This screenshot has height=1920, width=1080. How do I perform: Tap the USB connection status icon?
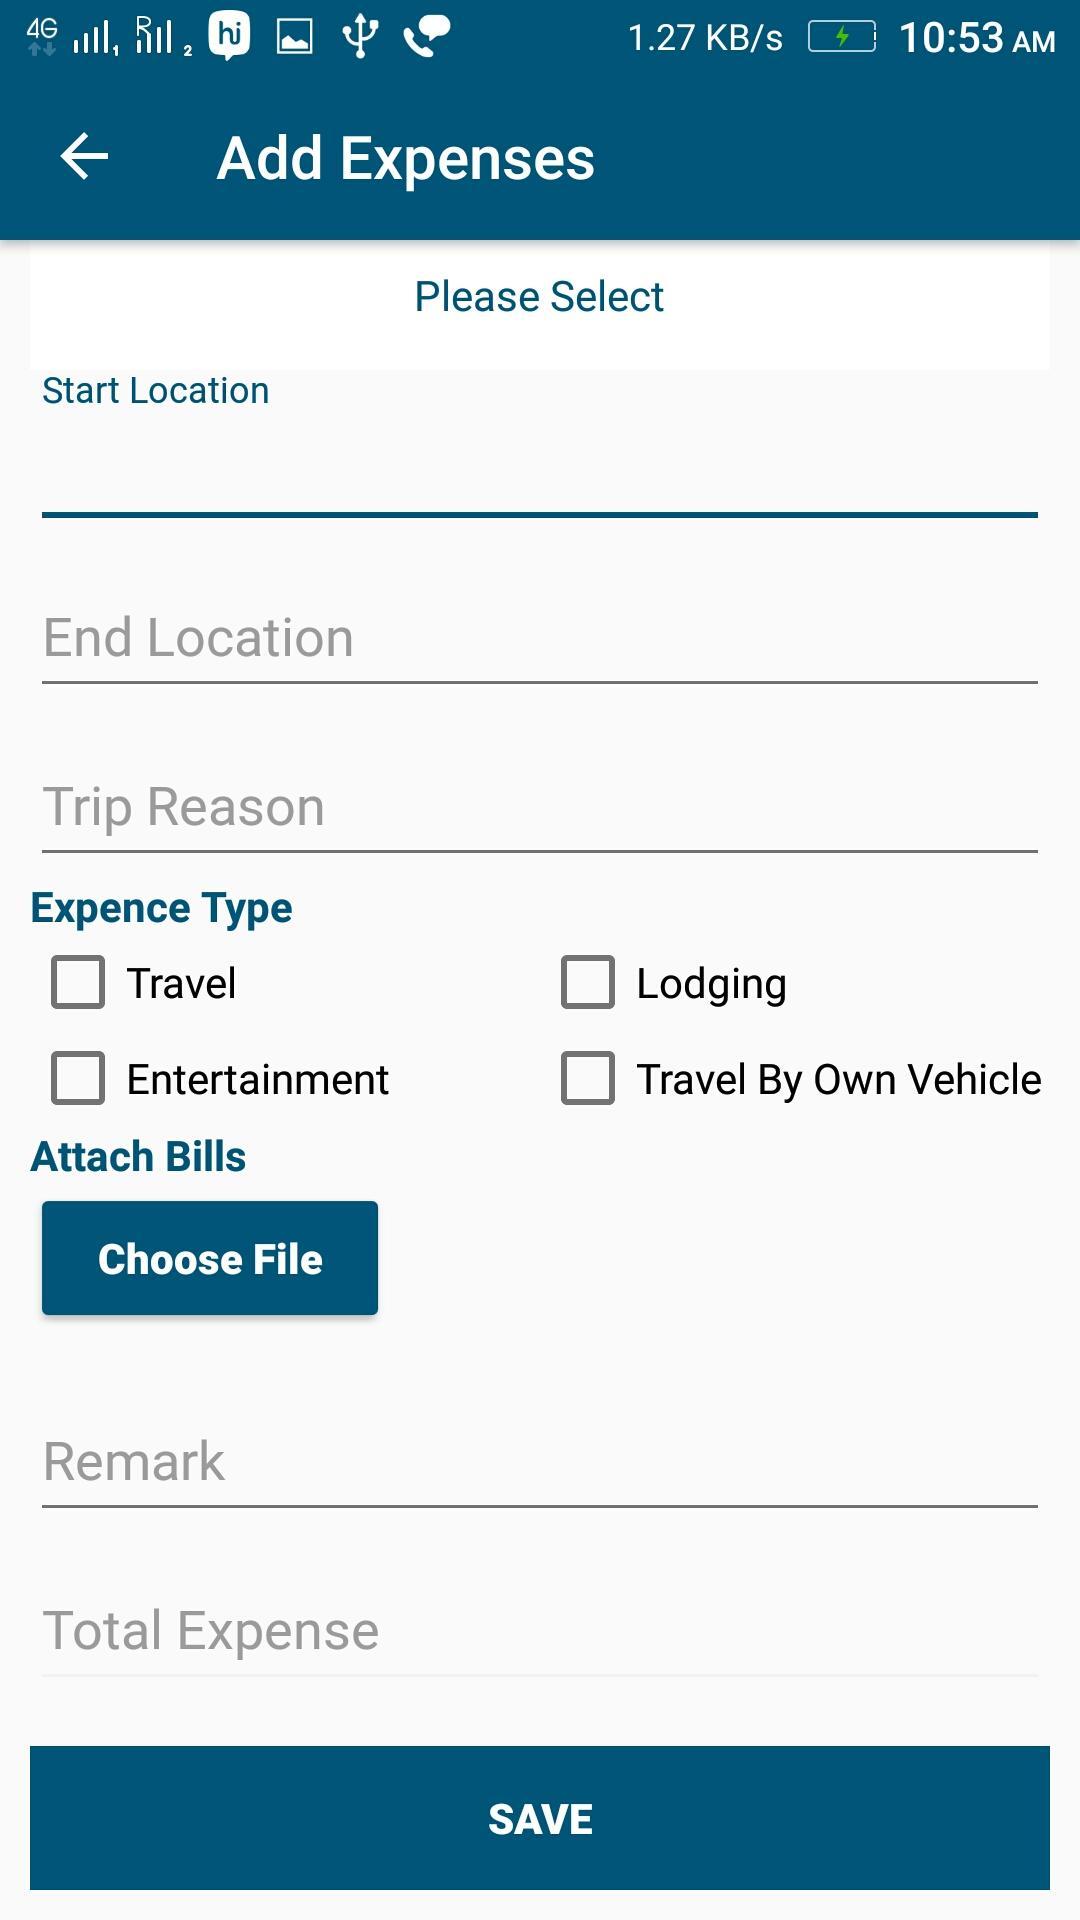click(360, 37)
